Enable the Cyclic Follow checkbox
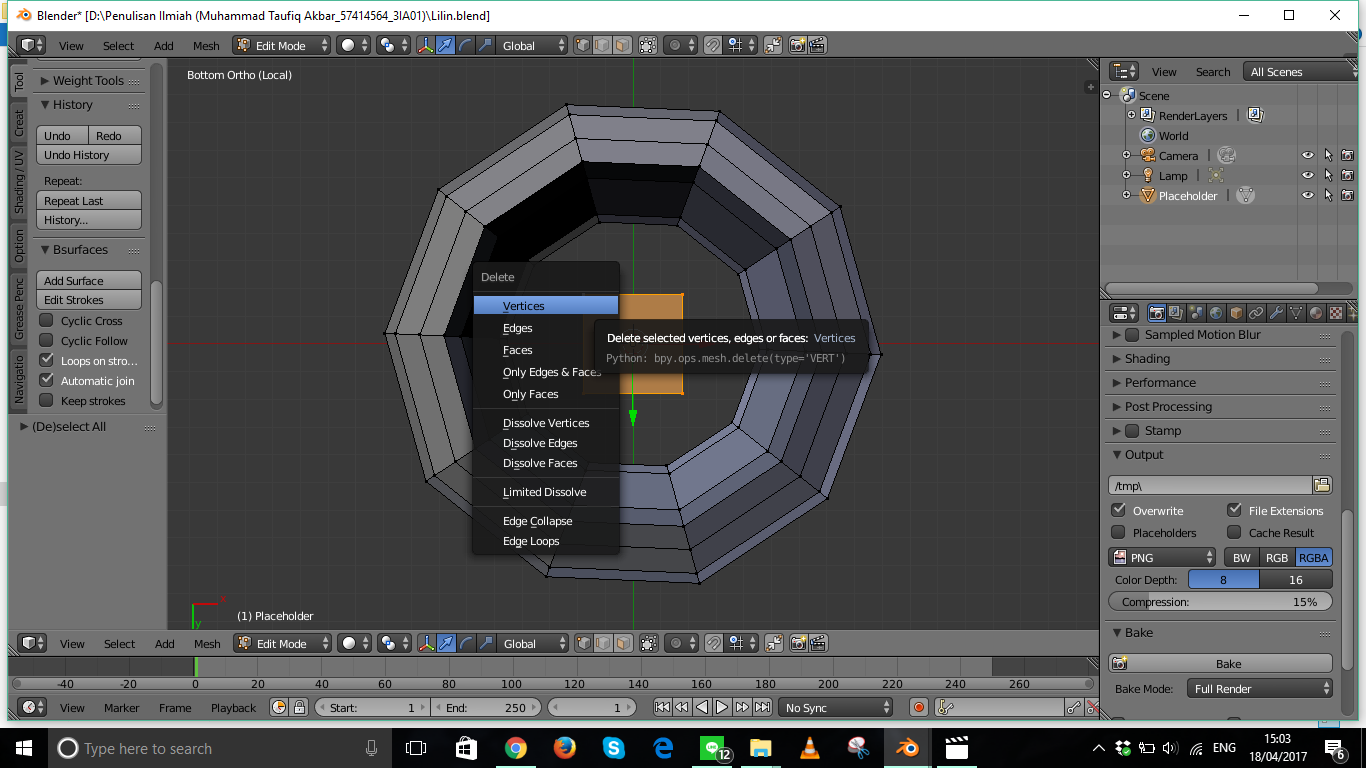The height and width of the screenshot is (768, 1366). (x=46, y=340)
